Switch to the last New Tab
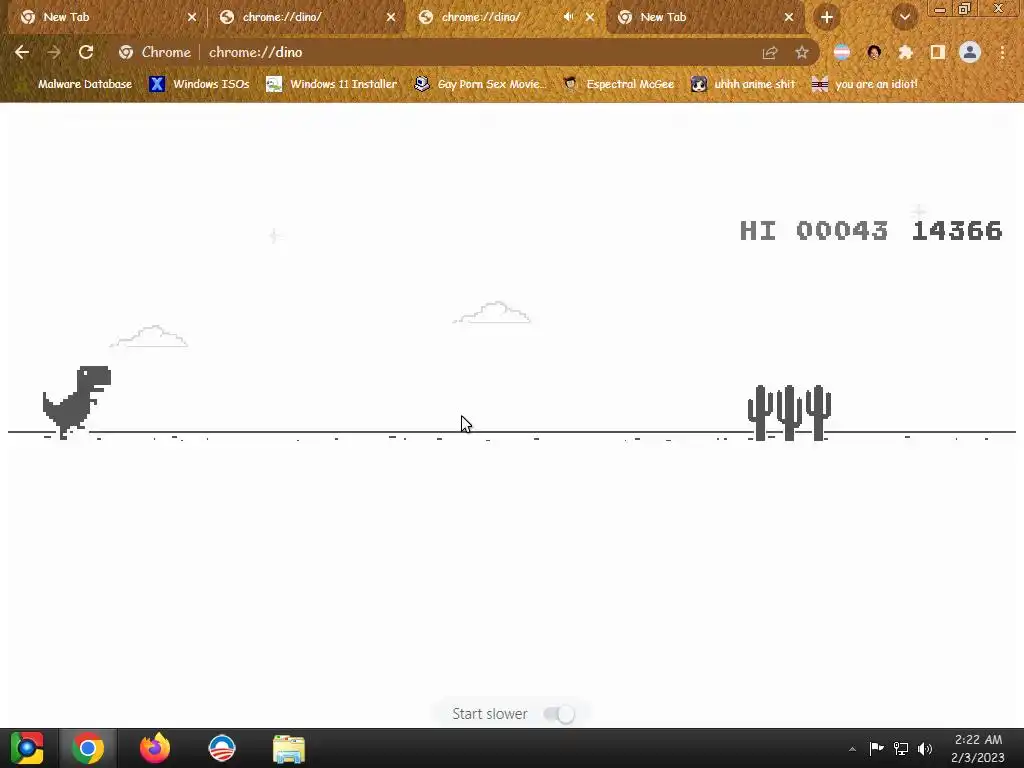Viewport: 1024px width, 768px height. pos(705,17)
